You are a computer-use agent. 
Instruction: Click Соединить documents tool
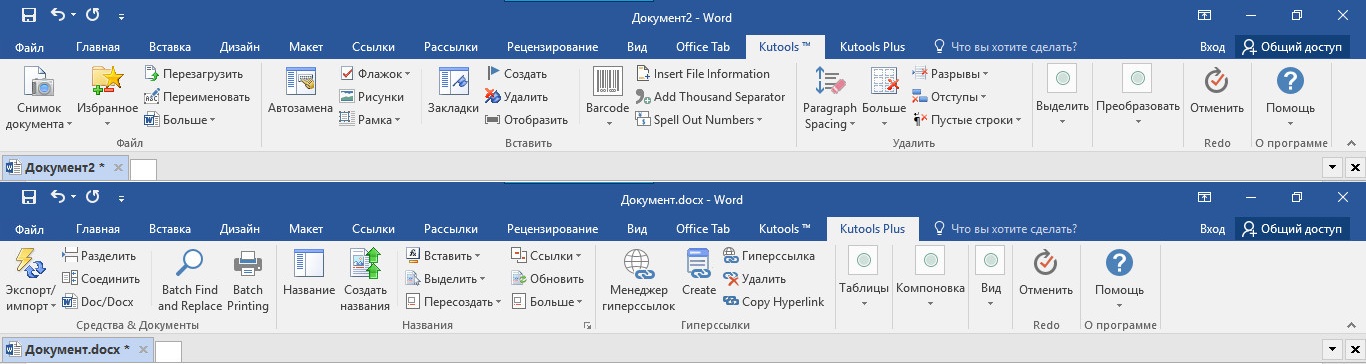coord(100,279)
